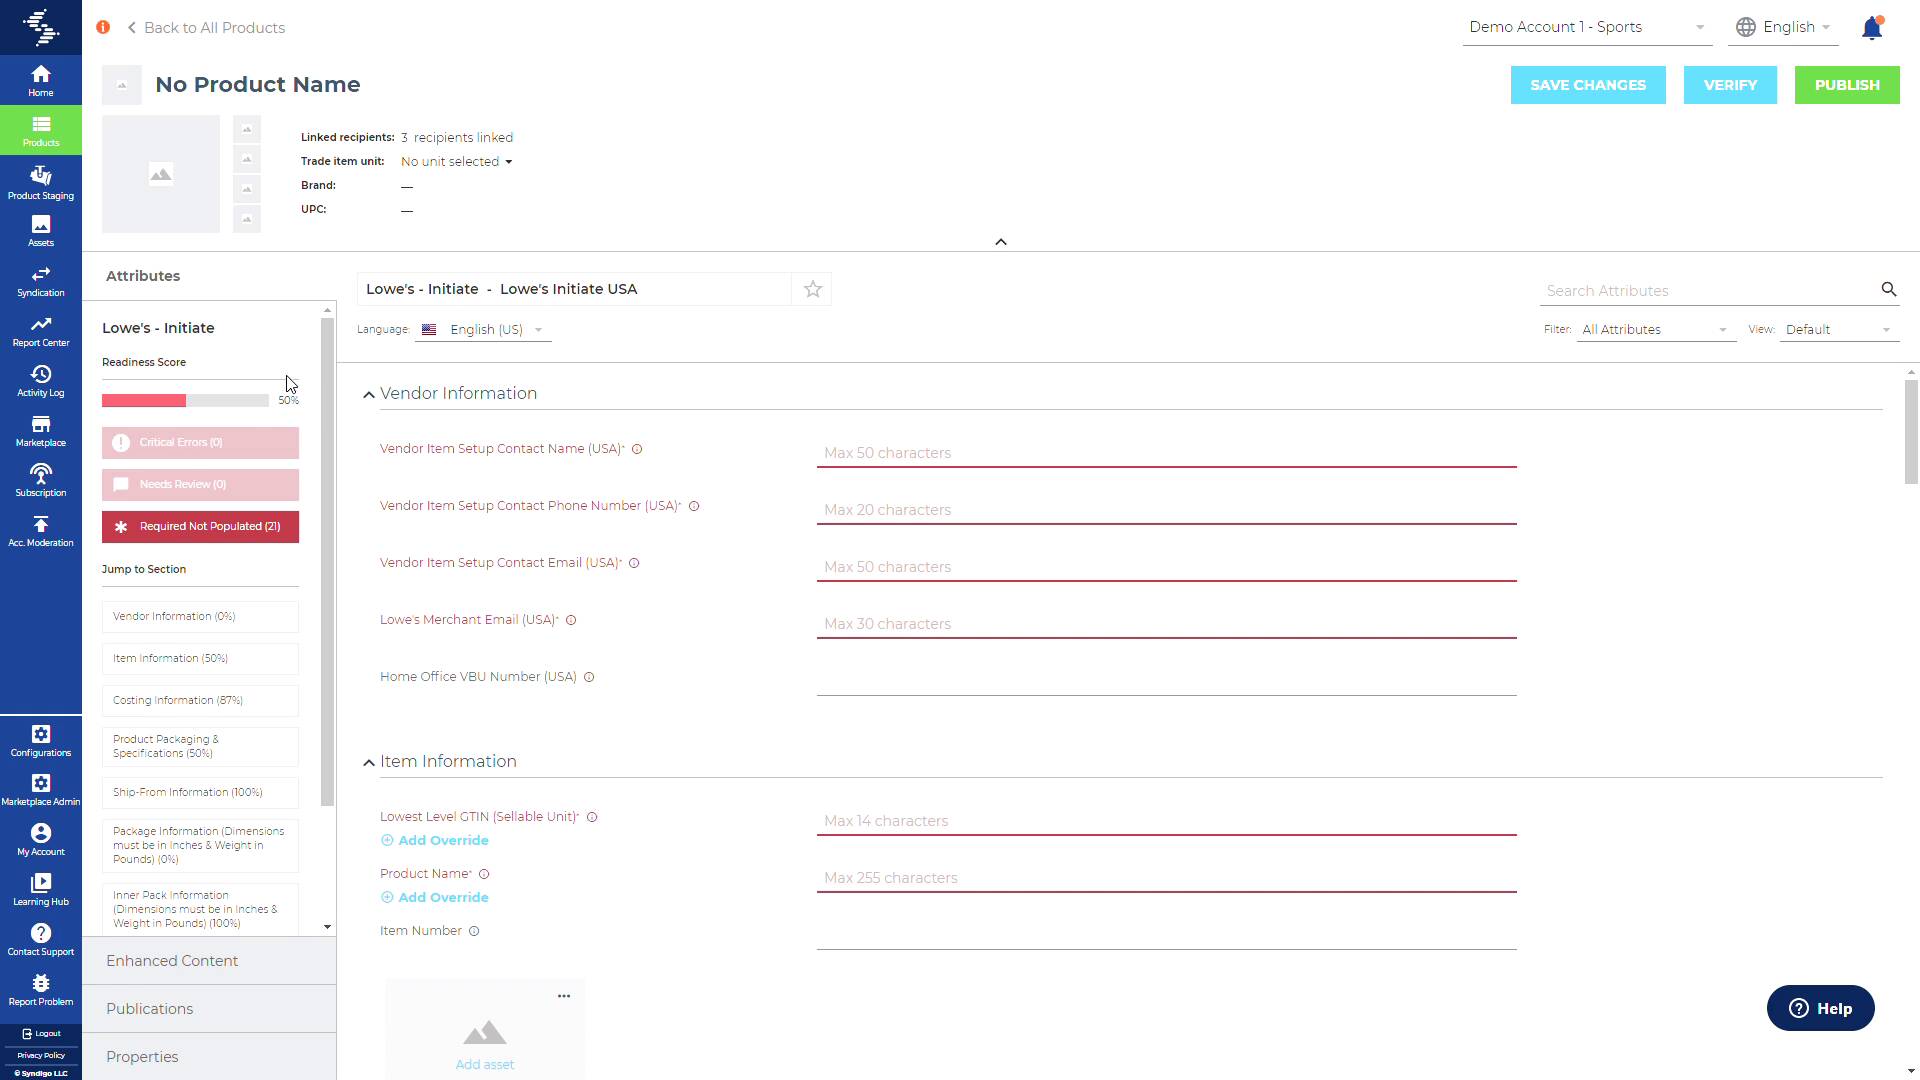1920x1080 pixels.
Task: Toggle the Critical Errors filter
Action: (199, 442)
